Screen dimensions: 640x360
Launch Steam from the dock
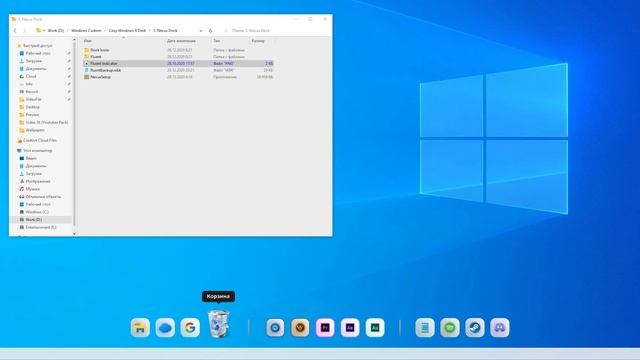coord(475,328)
